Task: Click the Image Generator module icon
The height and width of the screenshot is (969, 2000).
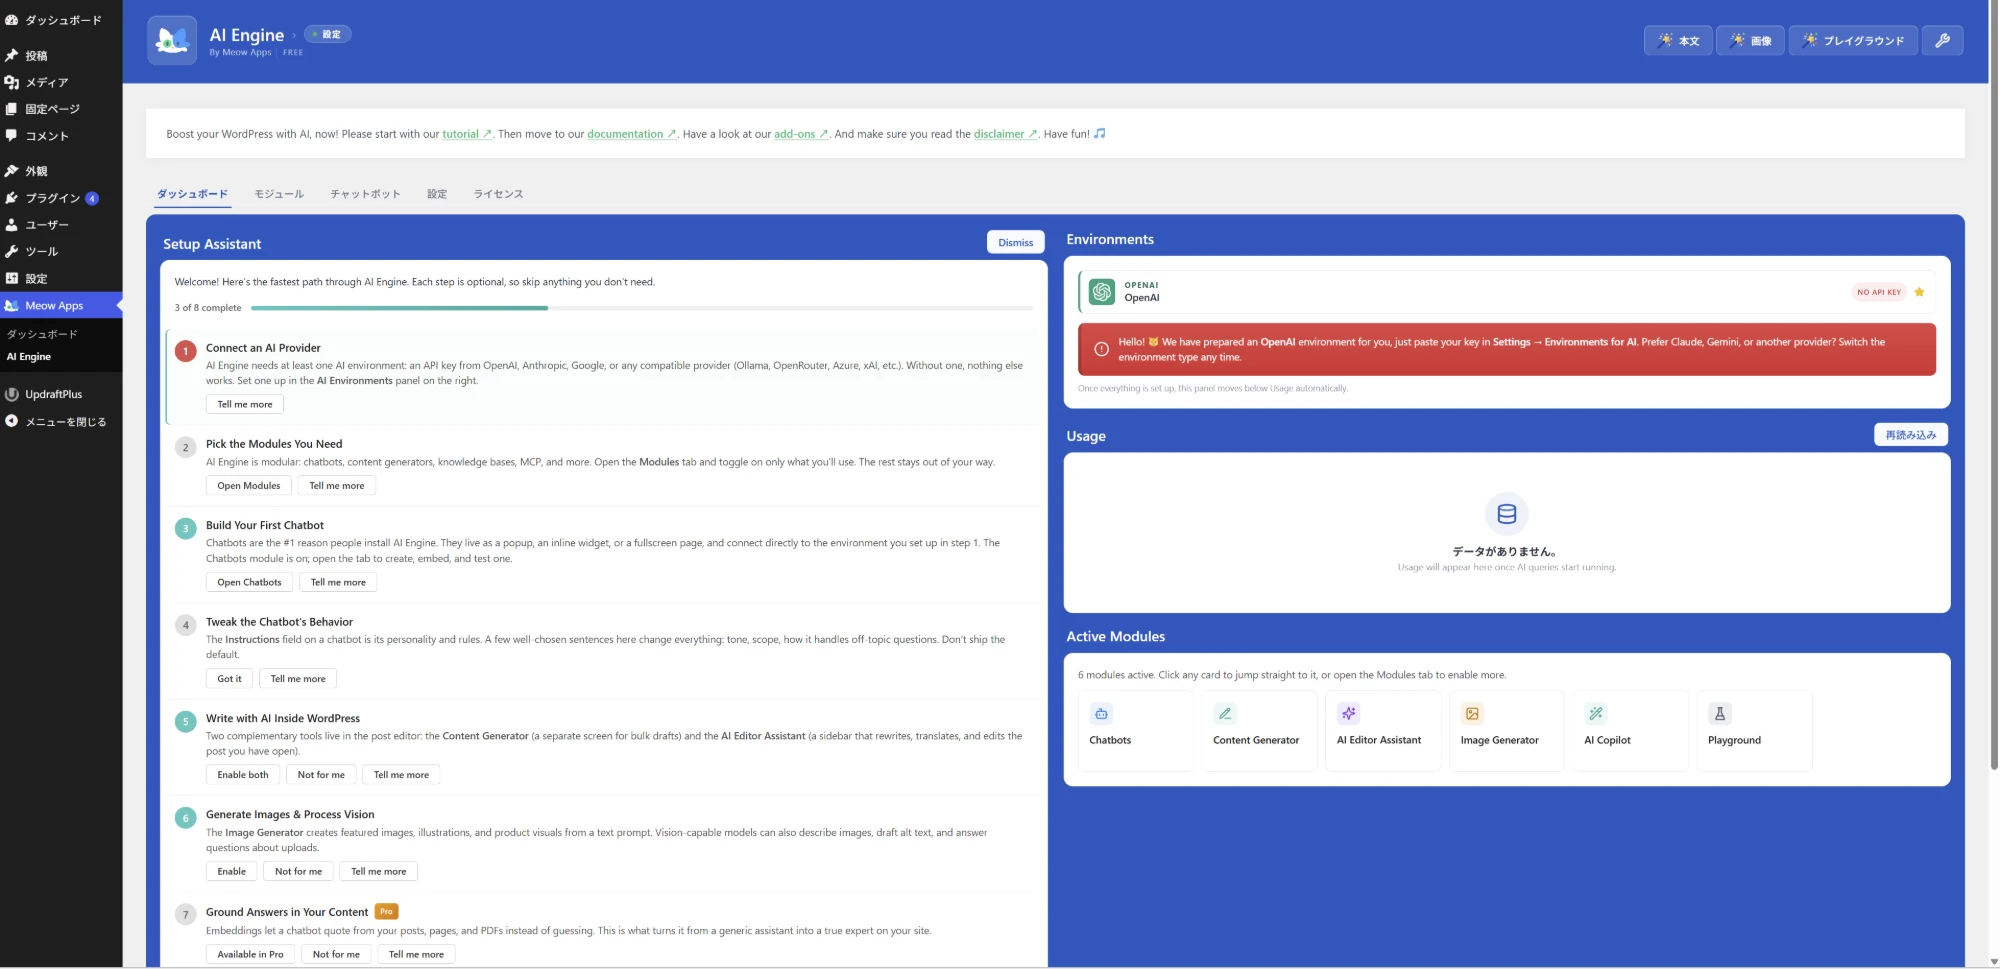Action: coord(1472,713)
